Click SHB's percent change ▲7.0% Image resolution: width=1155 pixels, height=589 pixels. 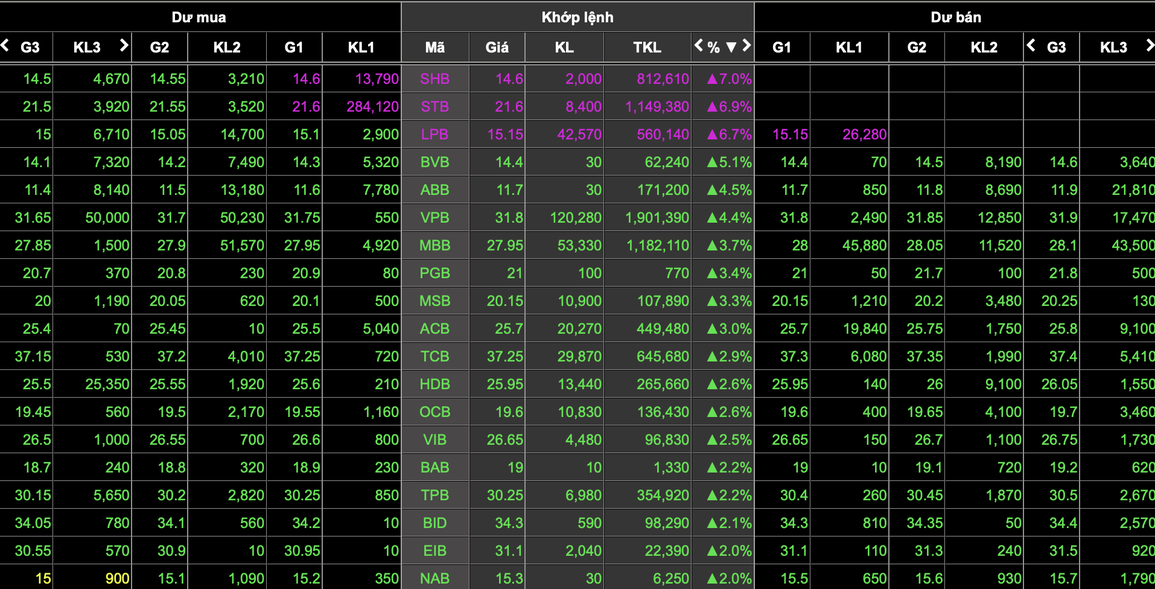729,79
